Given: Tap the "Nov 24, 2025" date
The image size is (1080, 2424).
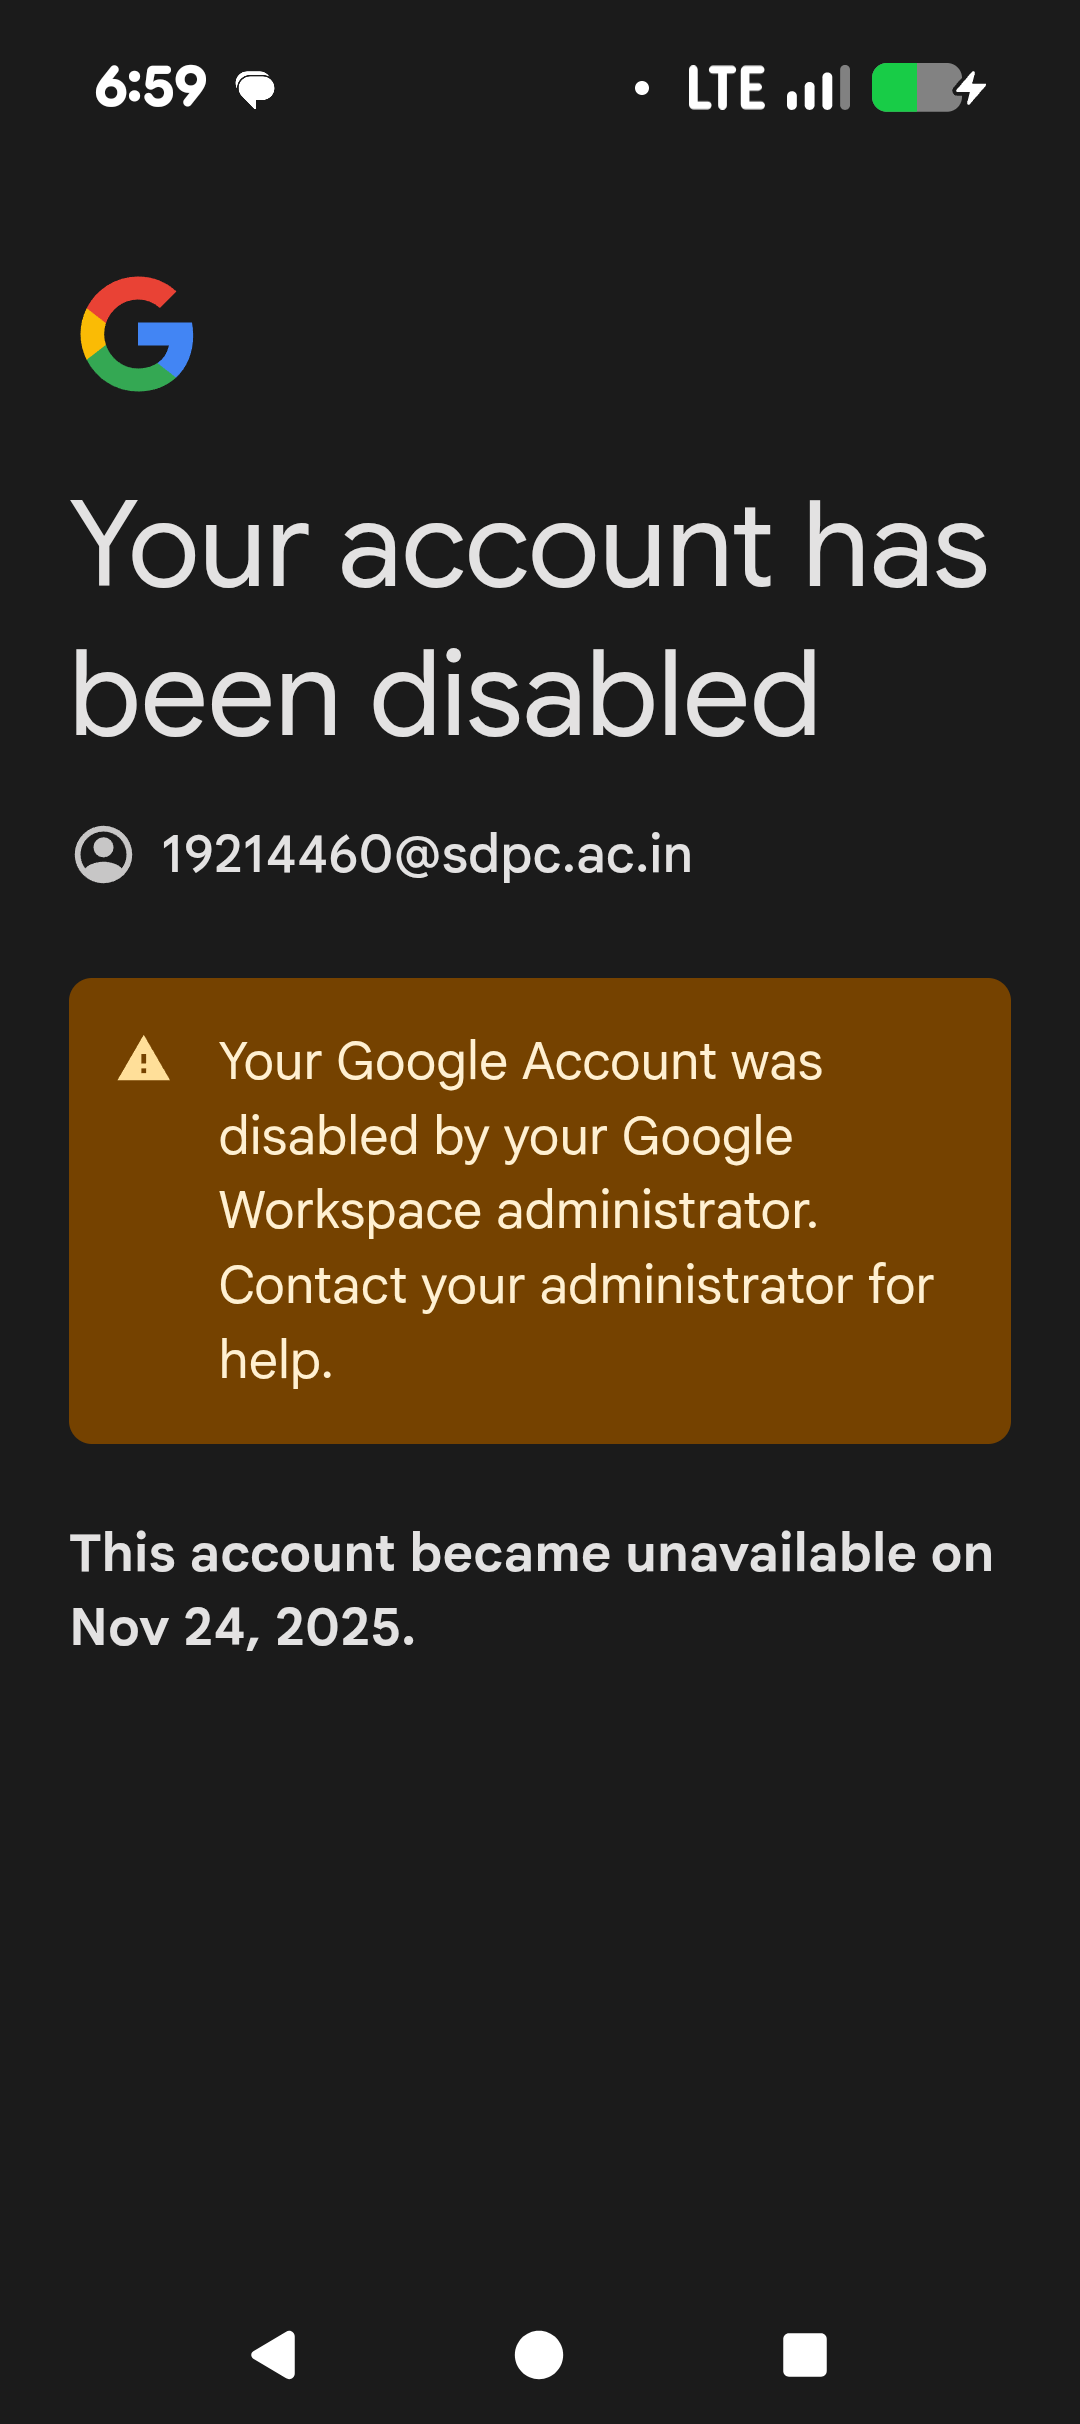Looking at the screenshot, I should point(243,1627).
